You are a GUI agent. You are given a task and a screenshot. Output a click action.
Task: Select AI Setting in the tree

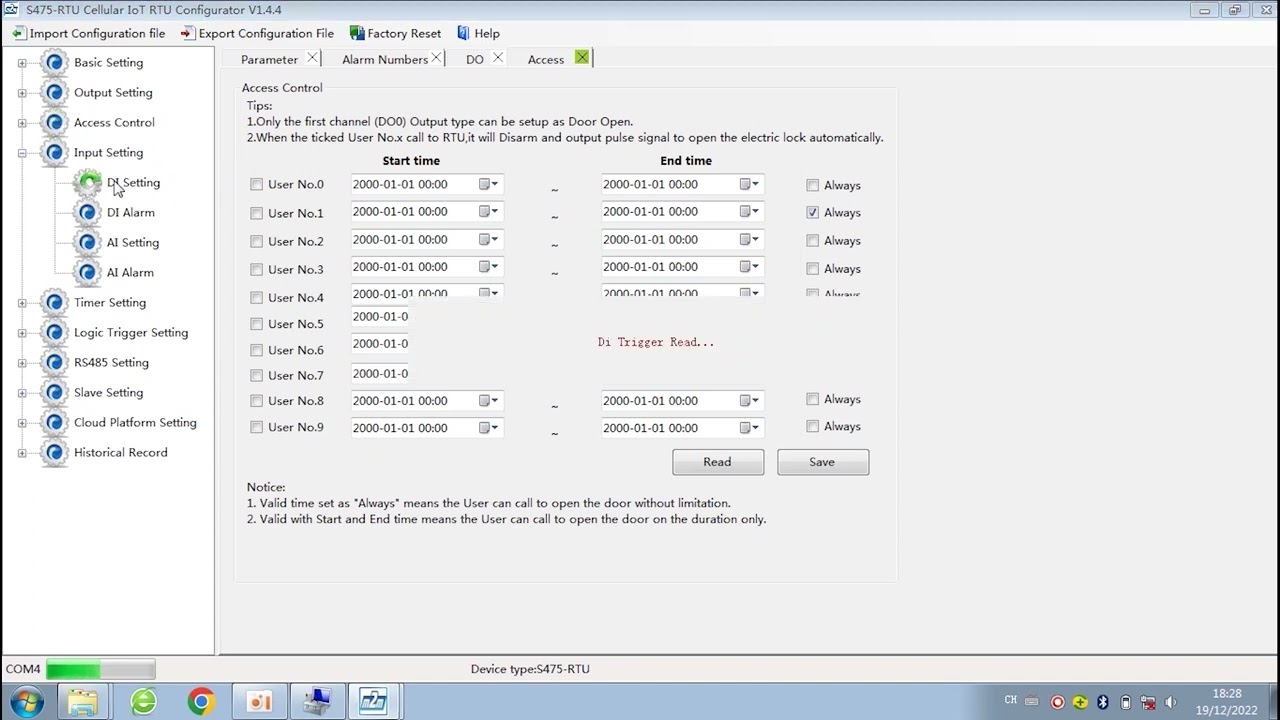pos(133,243)
